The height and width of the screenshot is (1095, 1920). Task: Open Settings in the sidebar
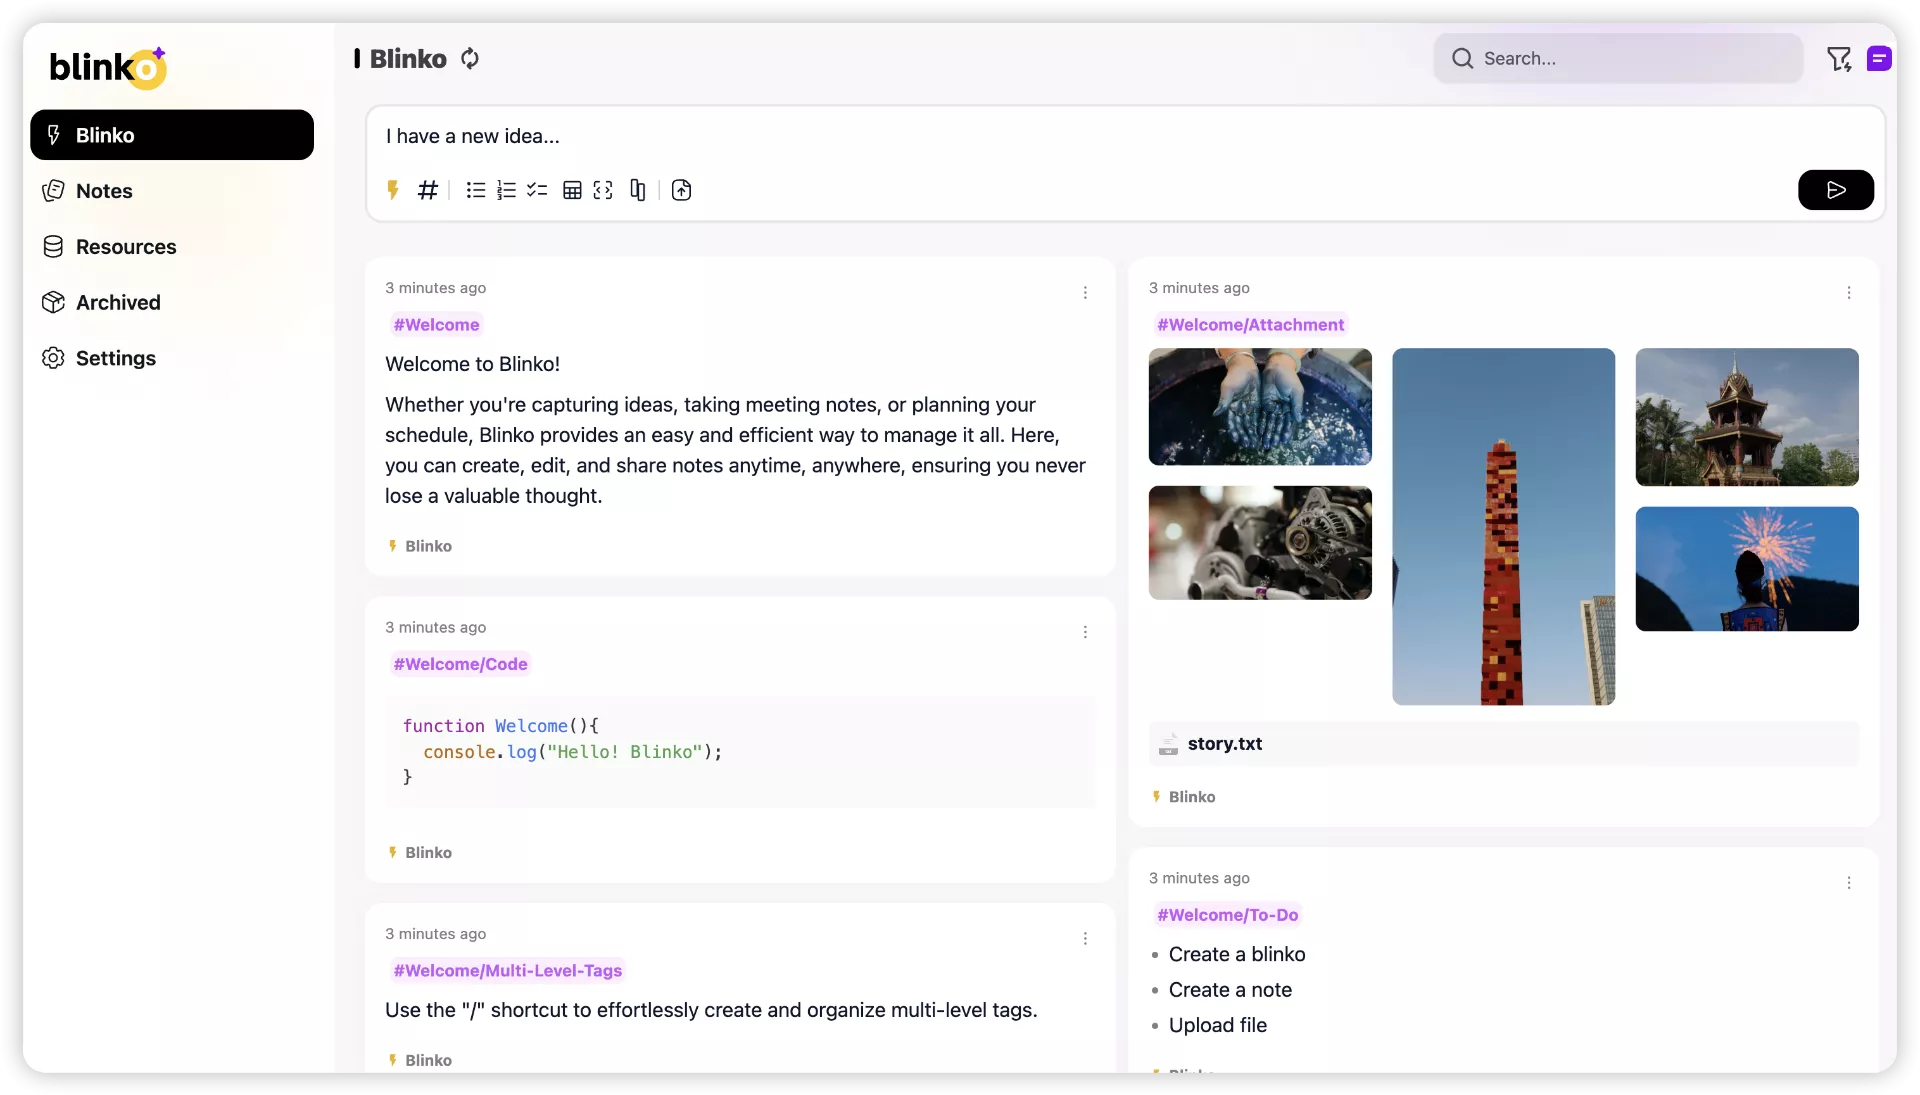point(172,358)
